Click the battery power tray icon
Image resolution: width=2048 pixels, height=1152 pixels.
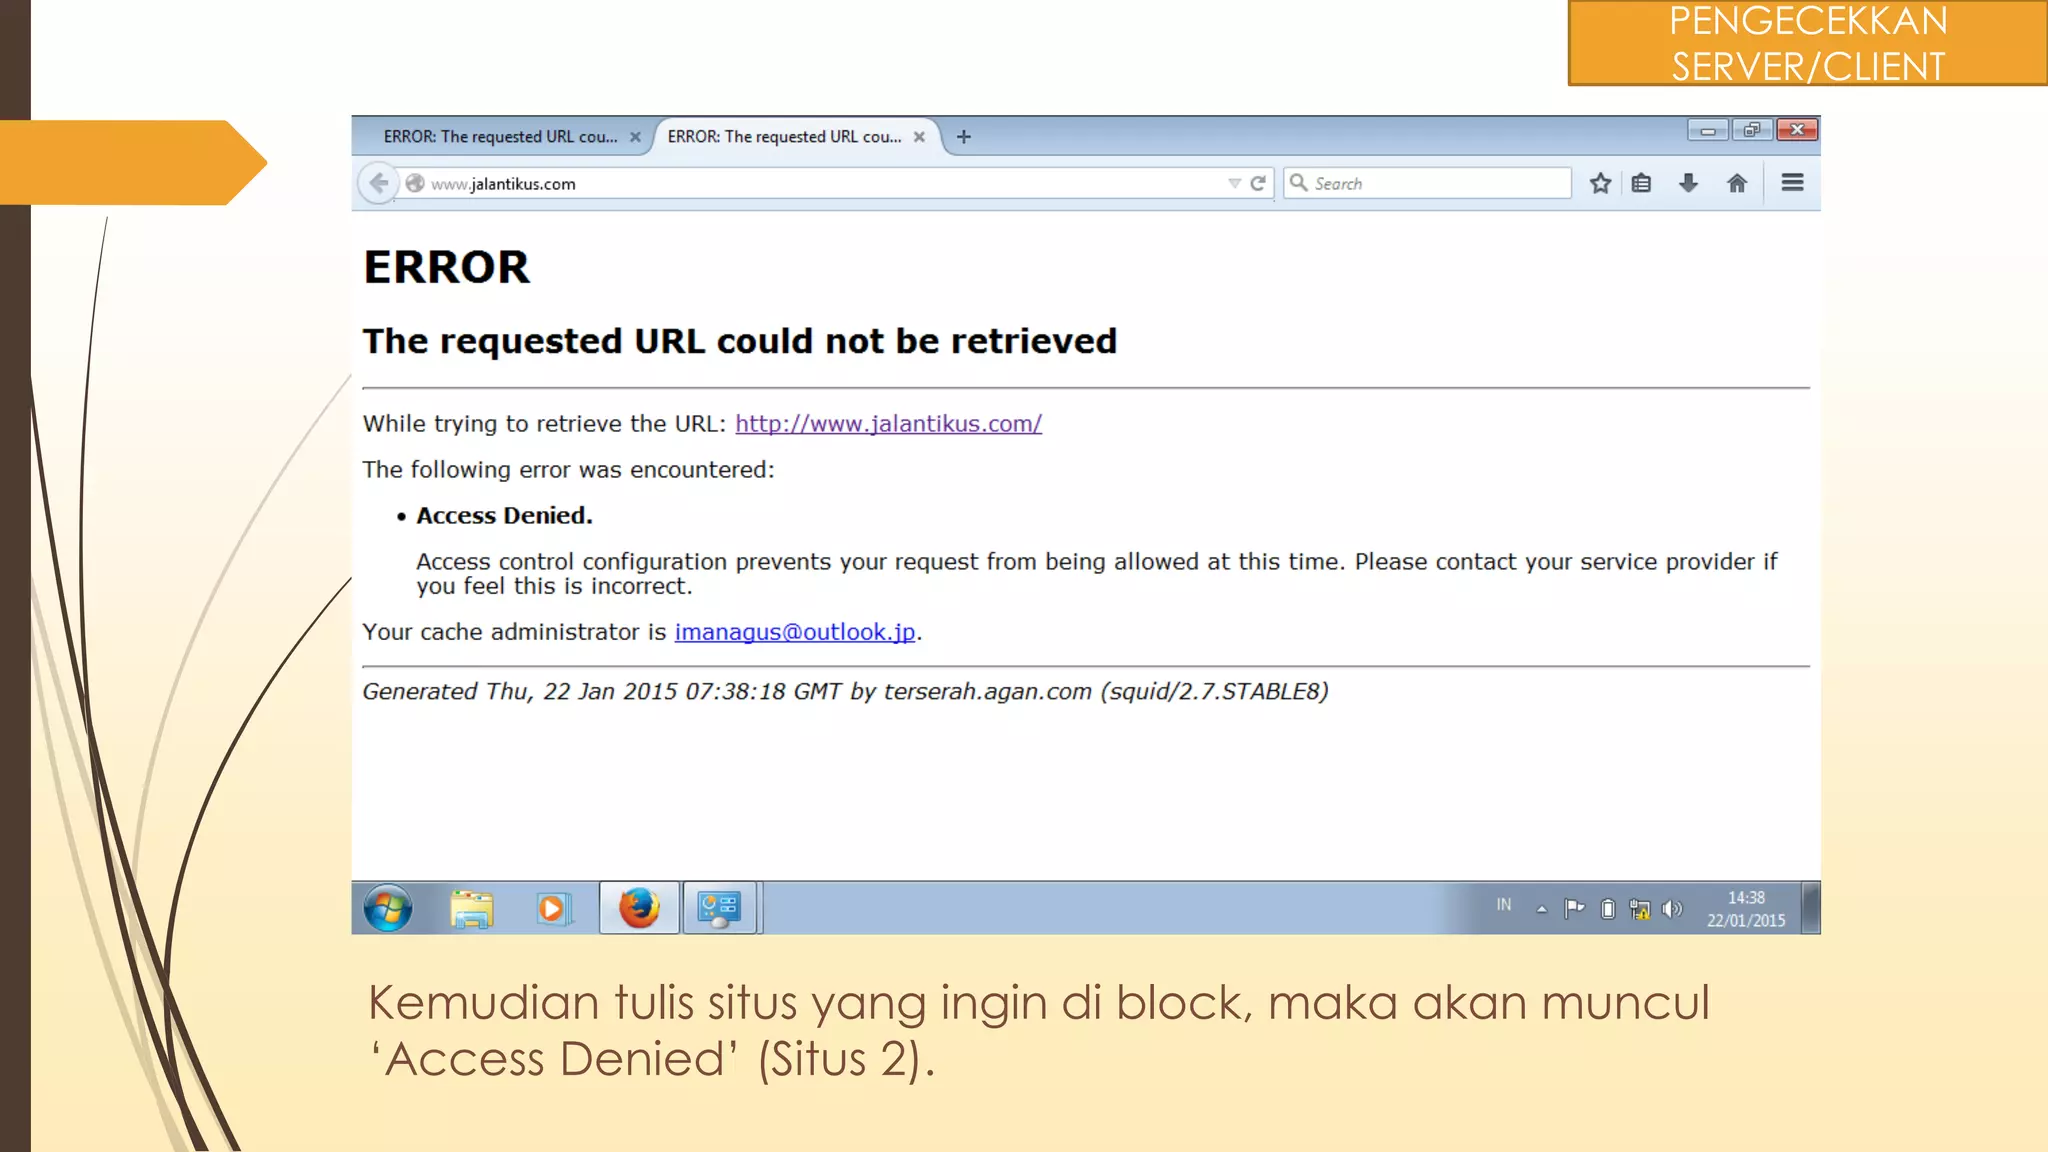1607,909
